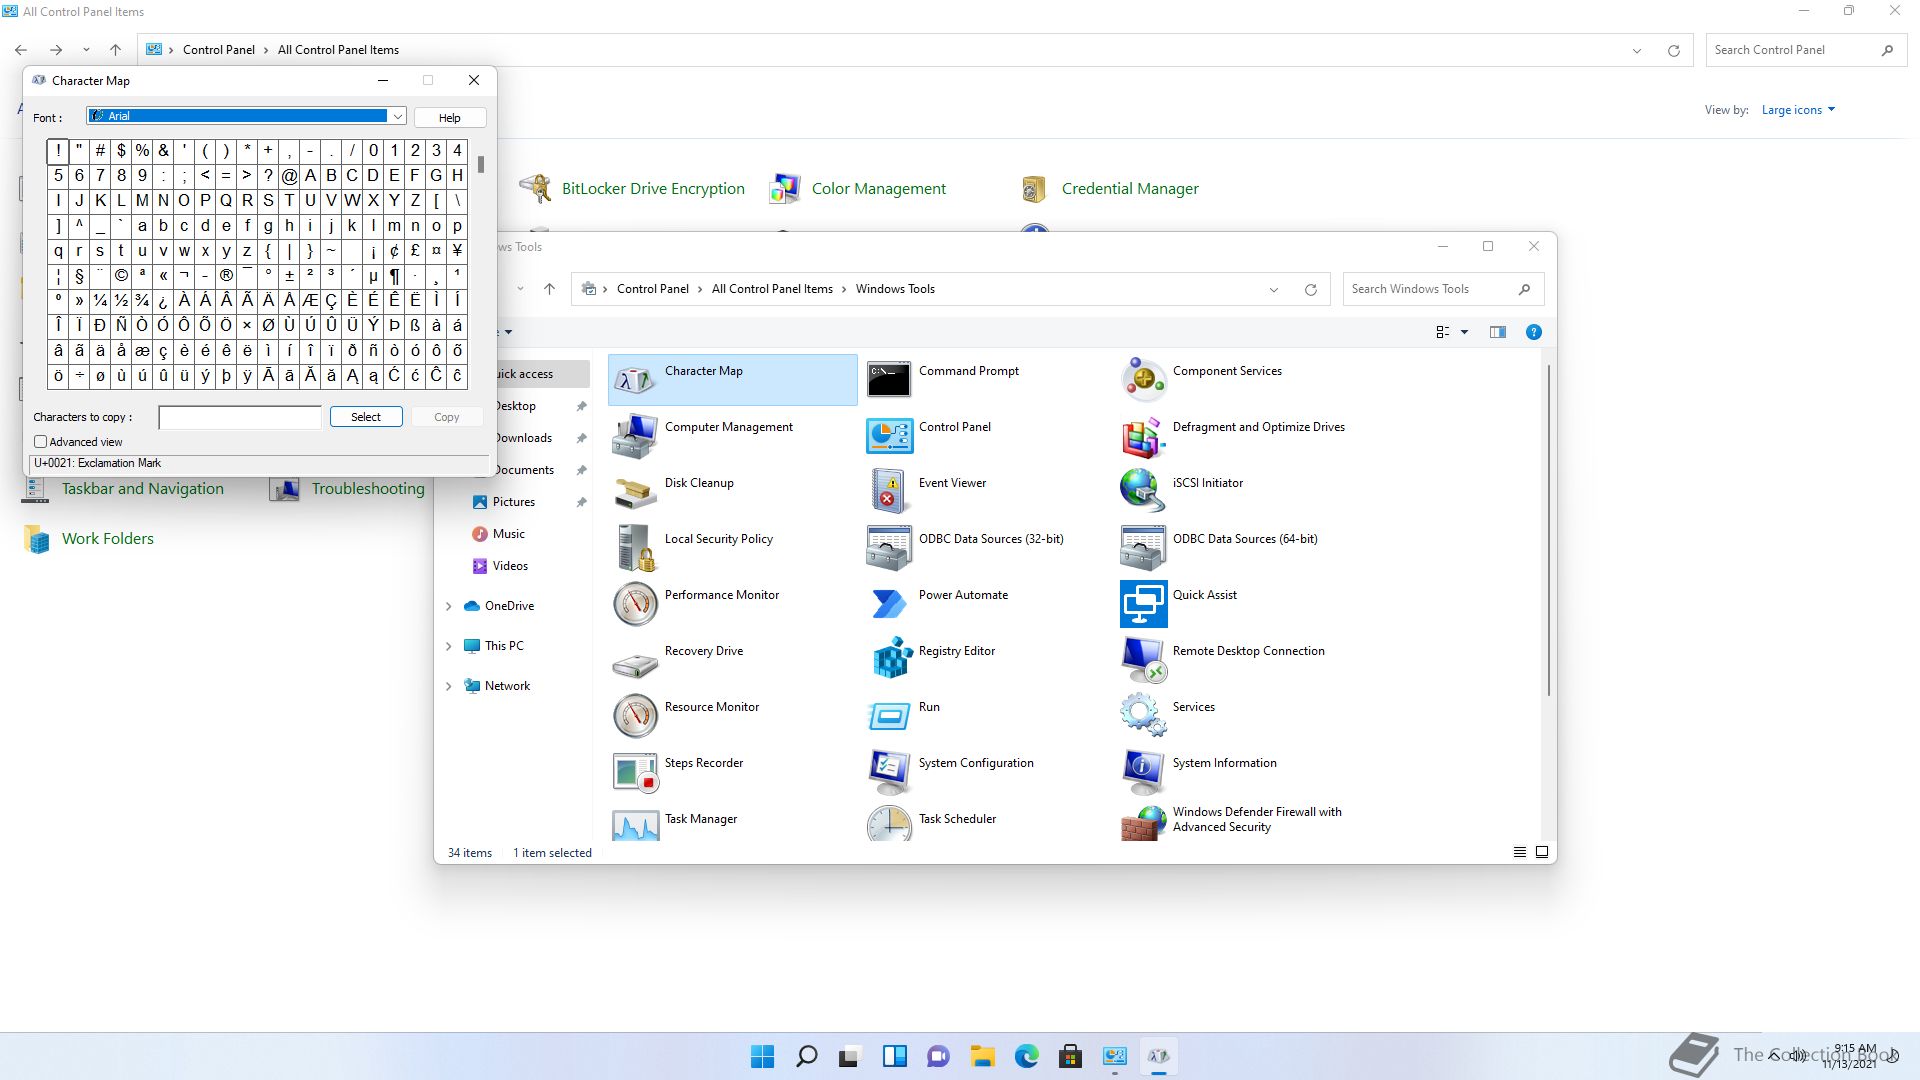The image size is (1920, 1080).
Task: Select Music in navigation pane
Action: tap(508, 534)
